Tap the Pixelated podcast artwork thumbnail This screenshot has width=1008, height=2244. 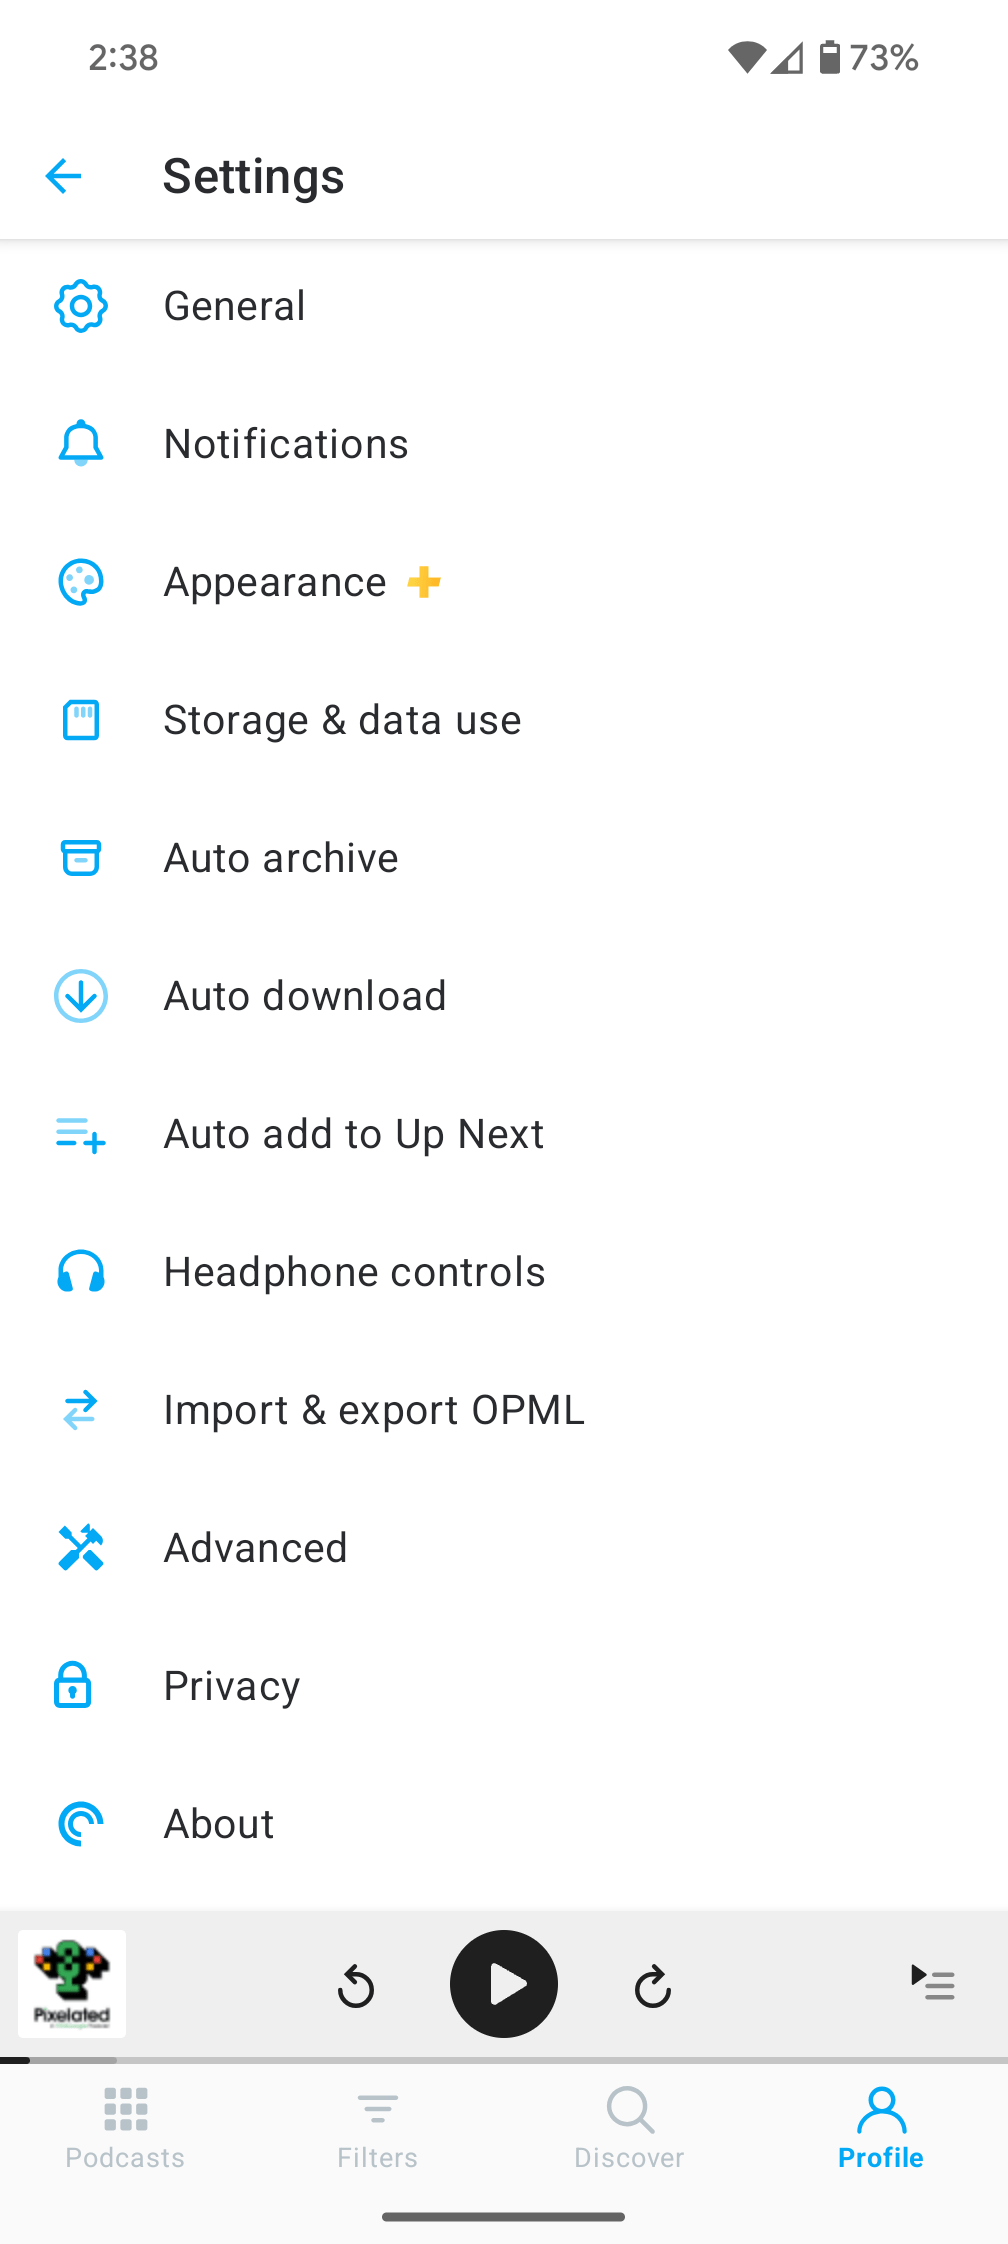[x=72, y=1984]
